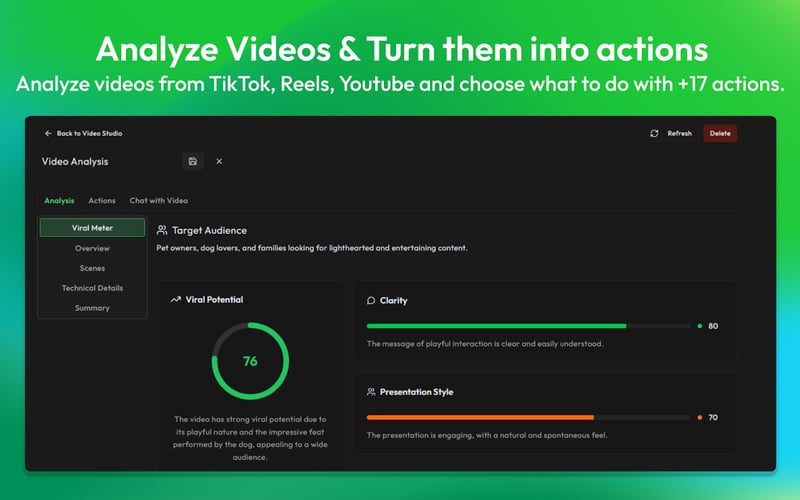Edit the Video Analysis title field
Viewport: 800px width, 500px height.
pyautogui.click(x=107, y=161)
